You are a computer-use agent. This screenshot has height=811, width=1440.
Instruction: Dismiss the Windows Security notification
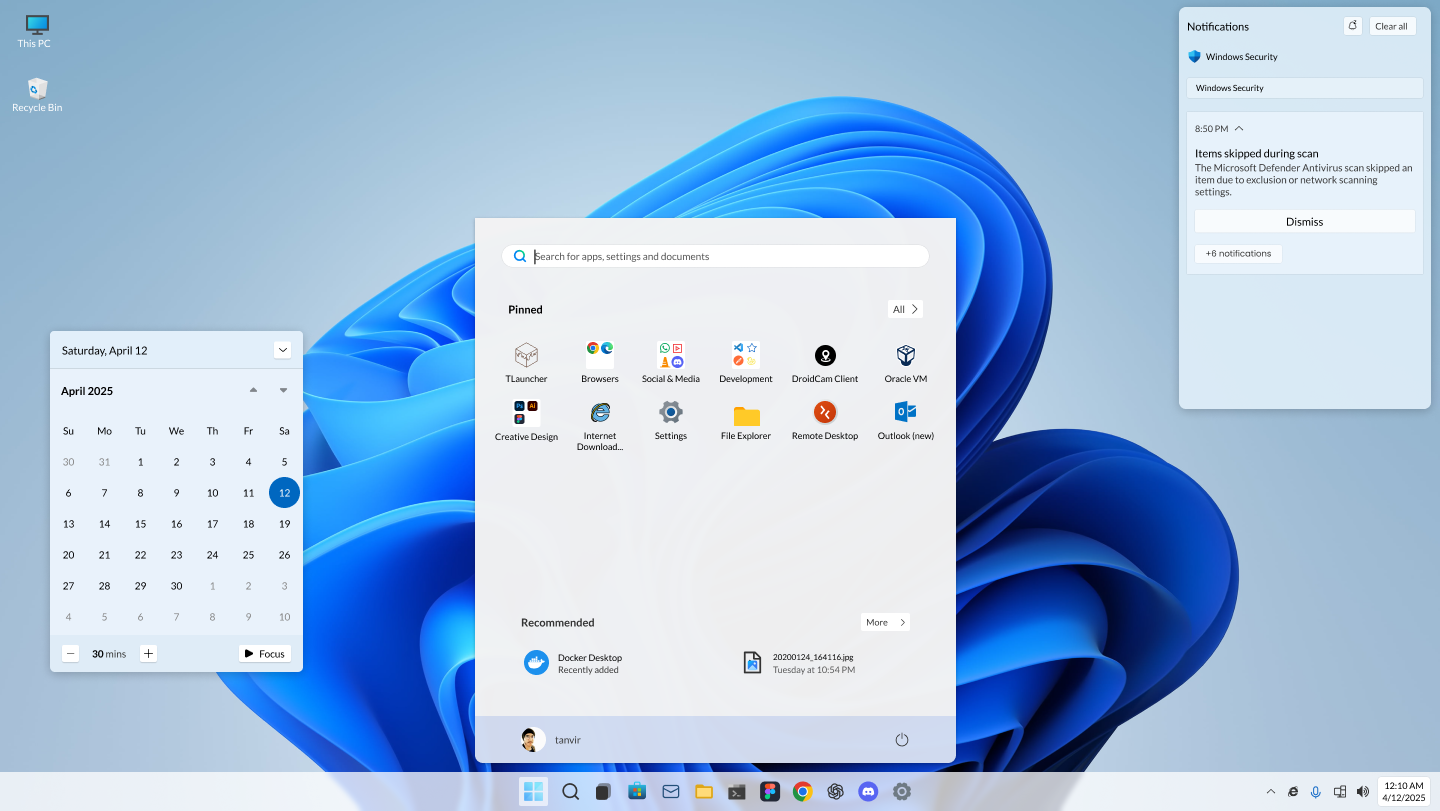tap(1304, 221)
